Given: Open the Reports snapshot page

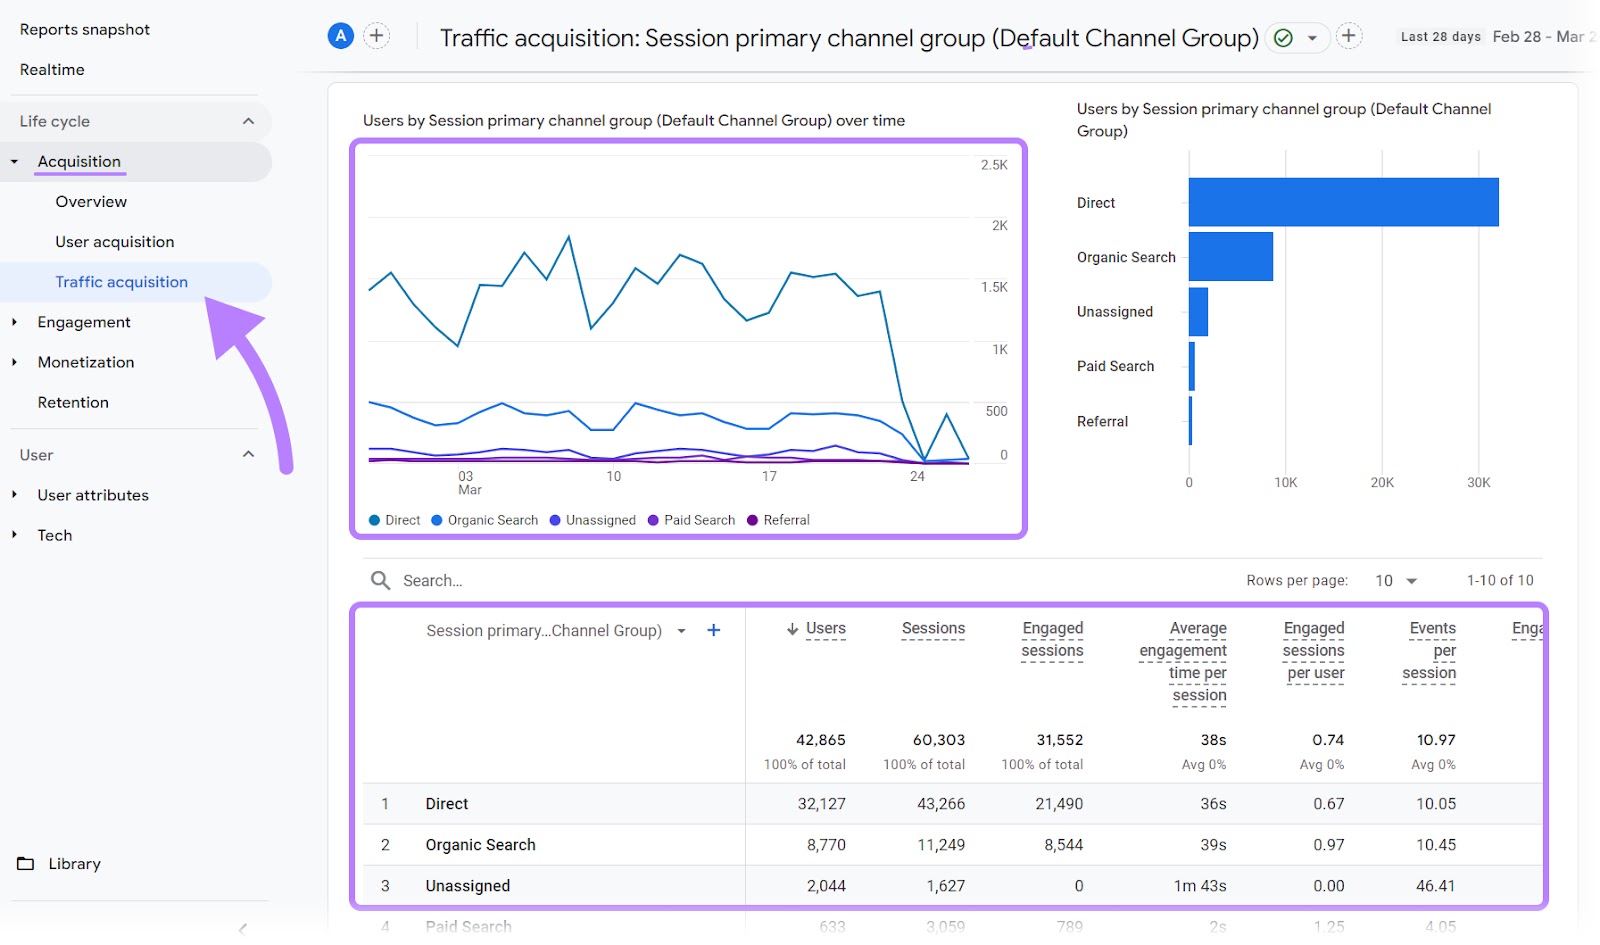Looking at the screenshot, I should pyautogui.click(x=85, y=29).
